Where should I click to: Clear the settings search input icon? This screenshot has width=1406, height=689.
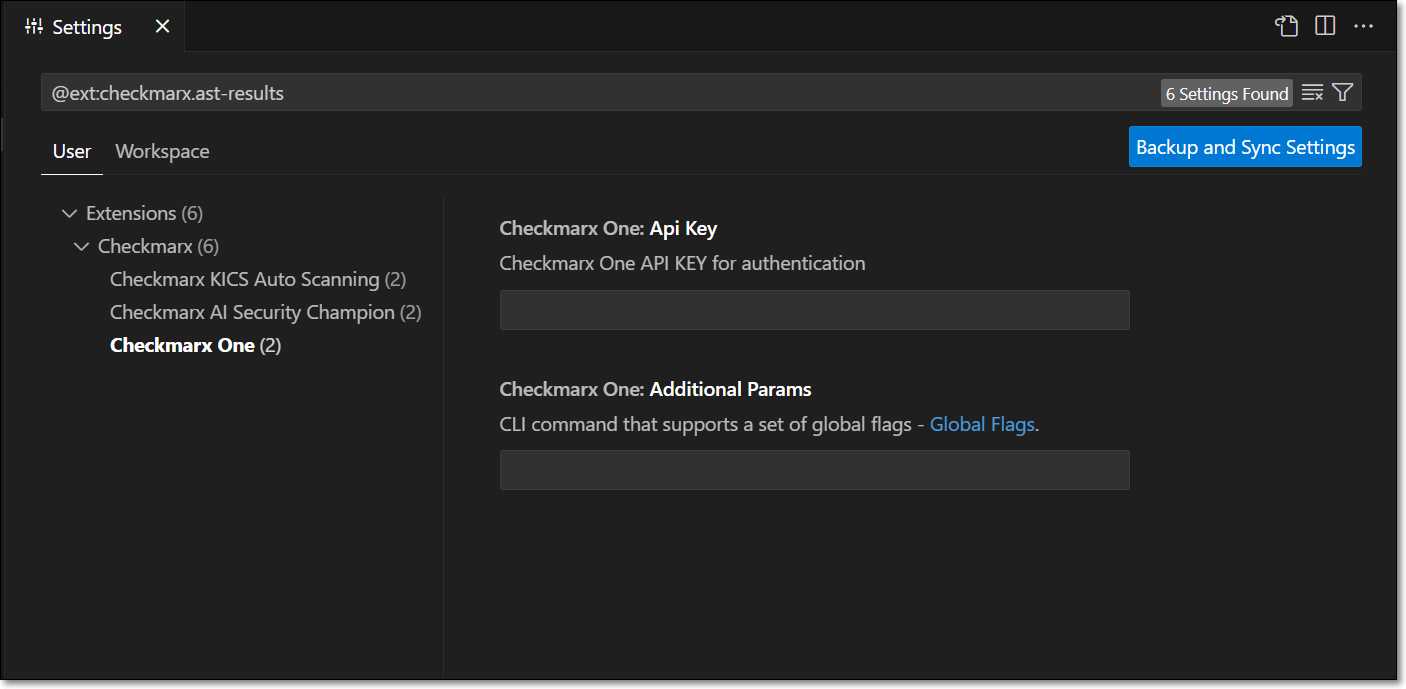1312,93
